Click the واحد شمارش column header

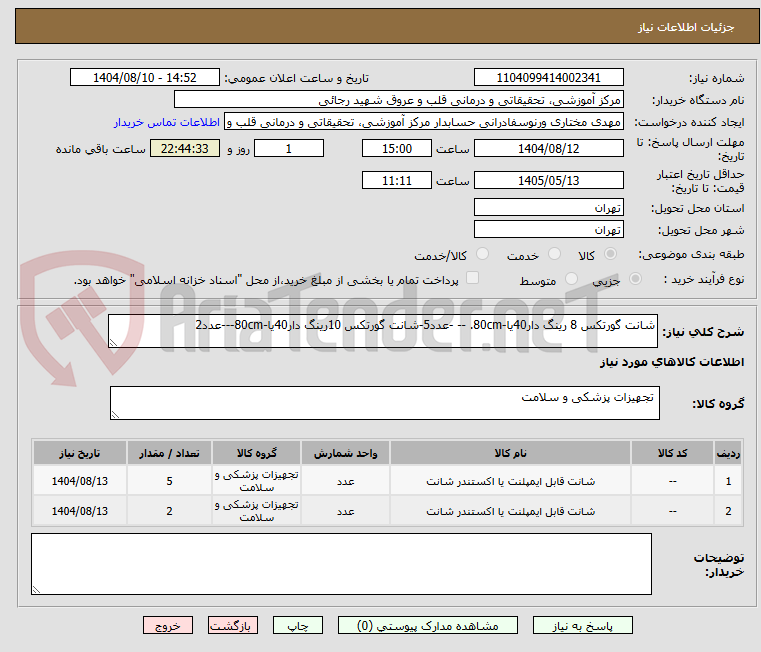(345, 453)
